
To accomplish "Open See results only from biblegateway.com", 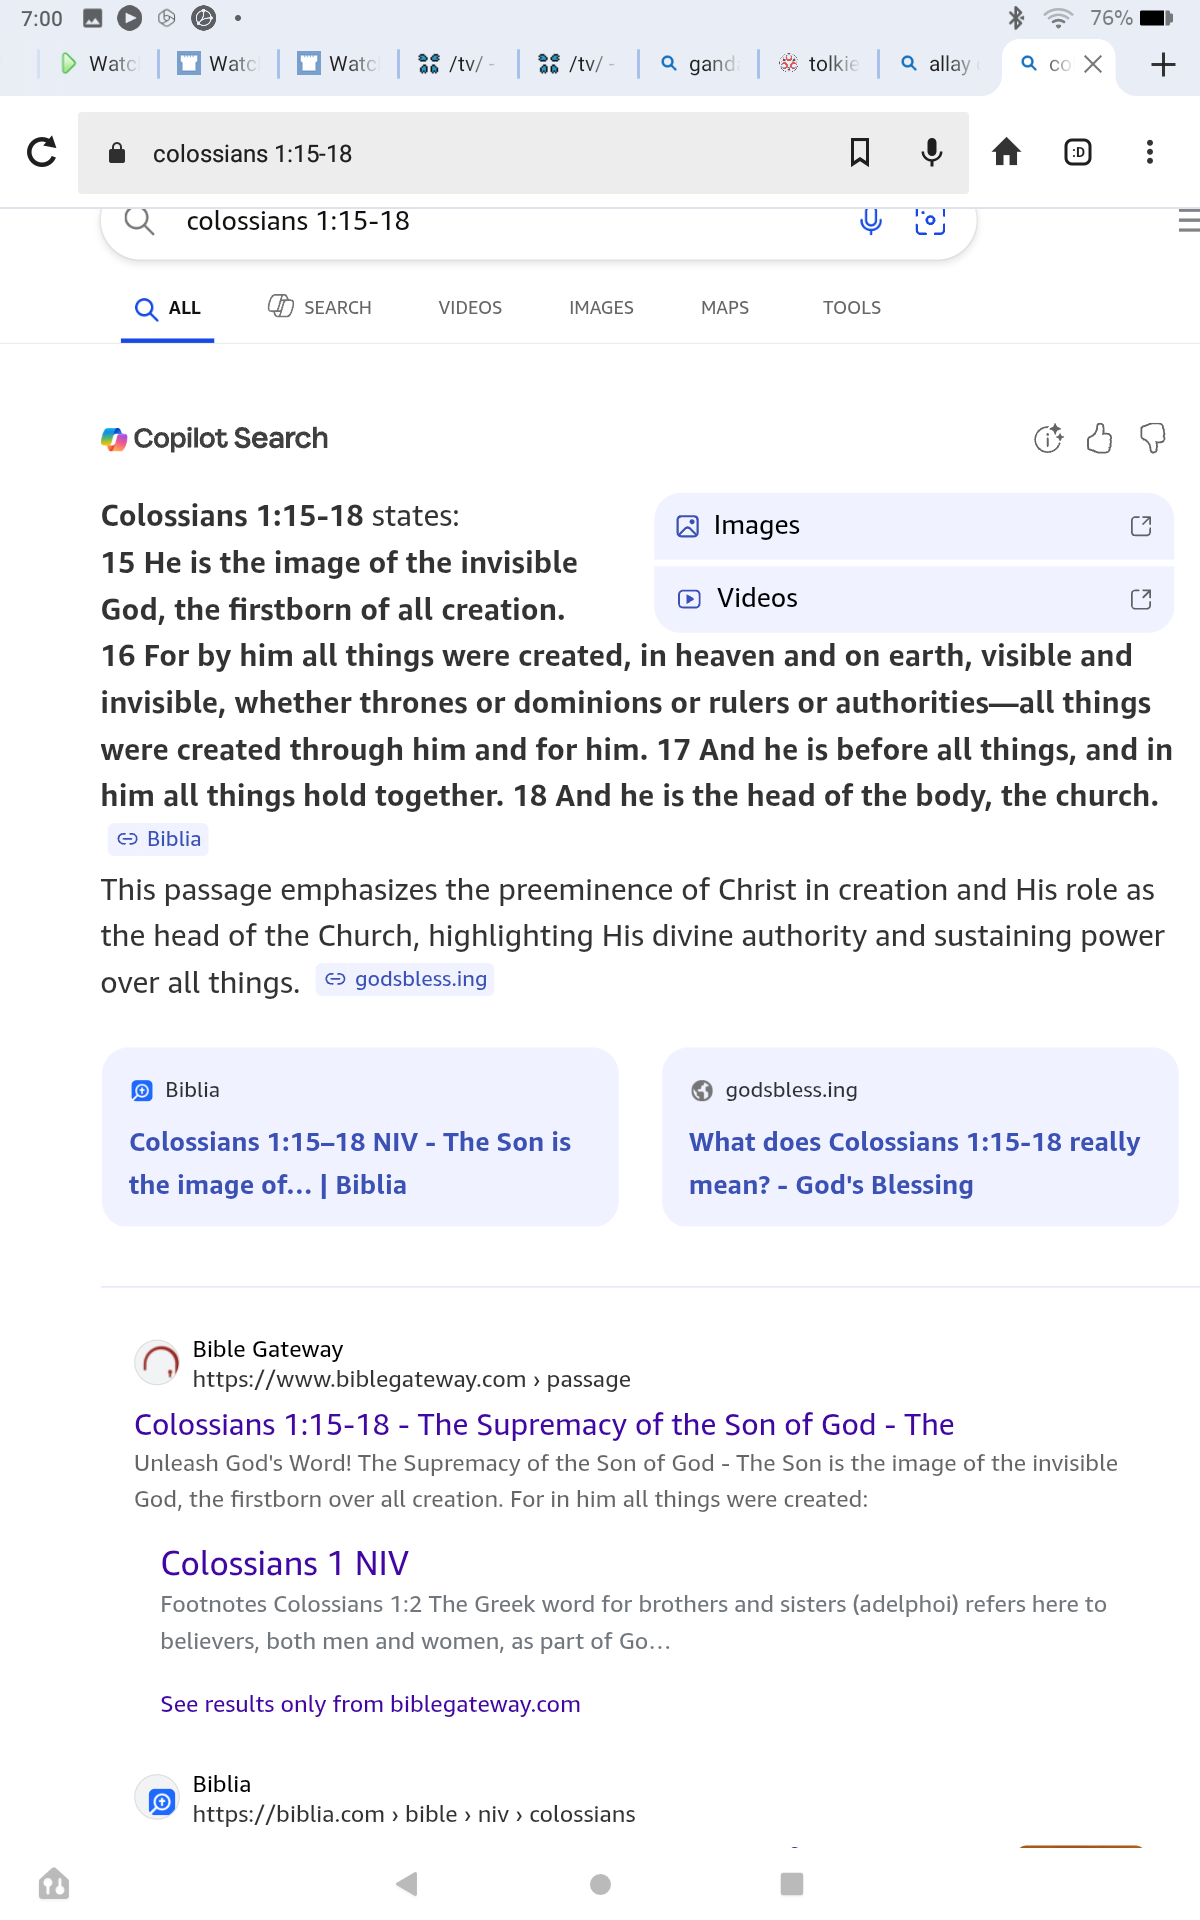I will pyautogui.click(x=370, y=1704).
